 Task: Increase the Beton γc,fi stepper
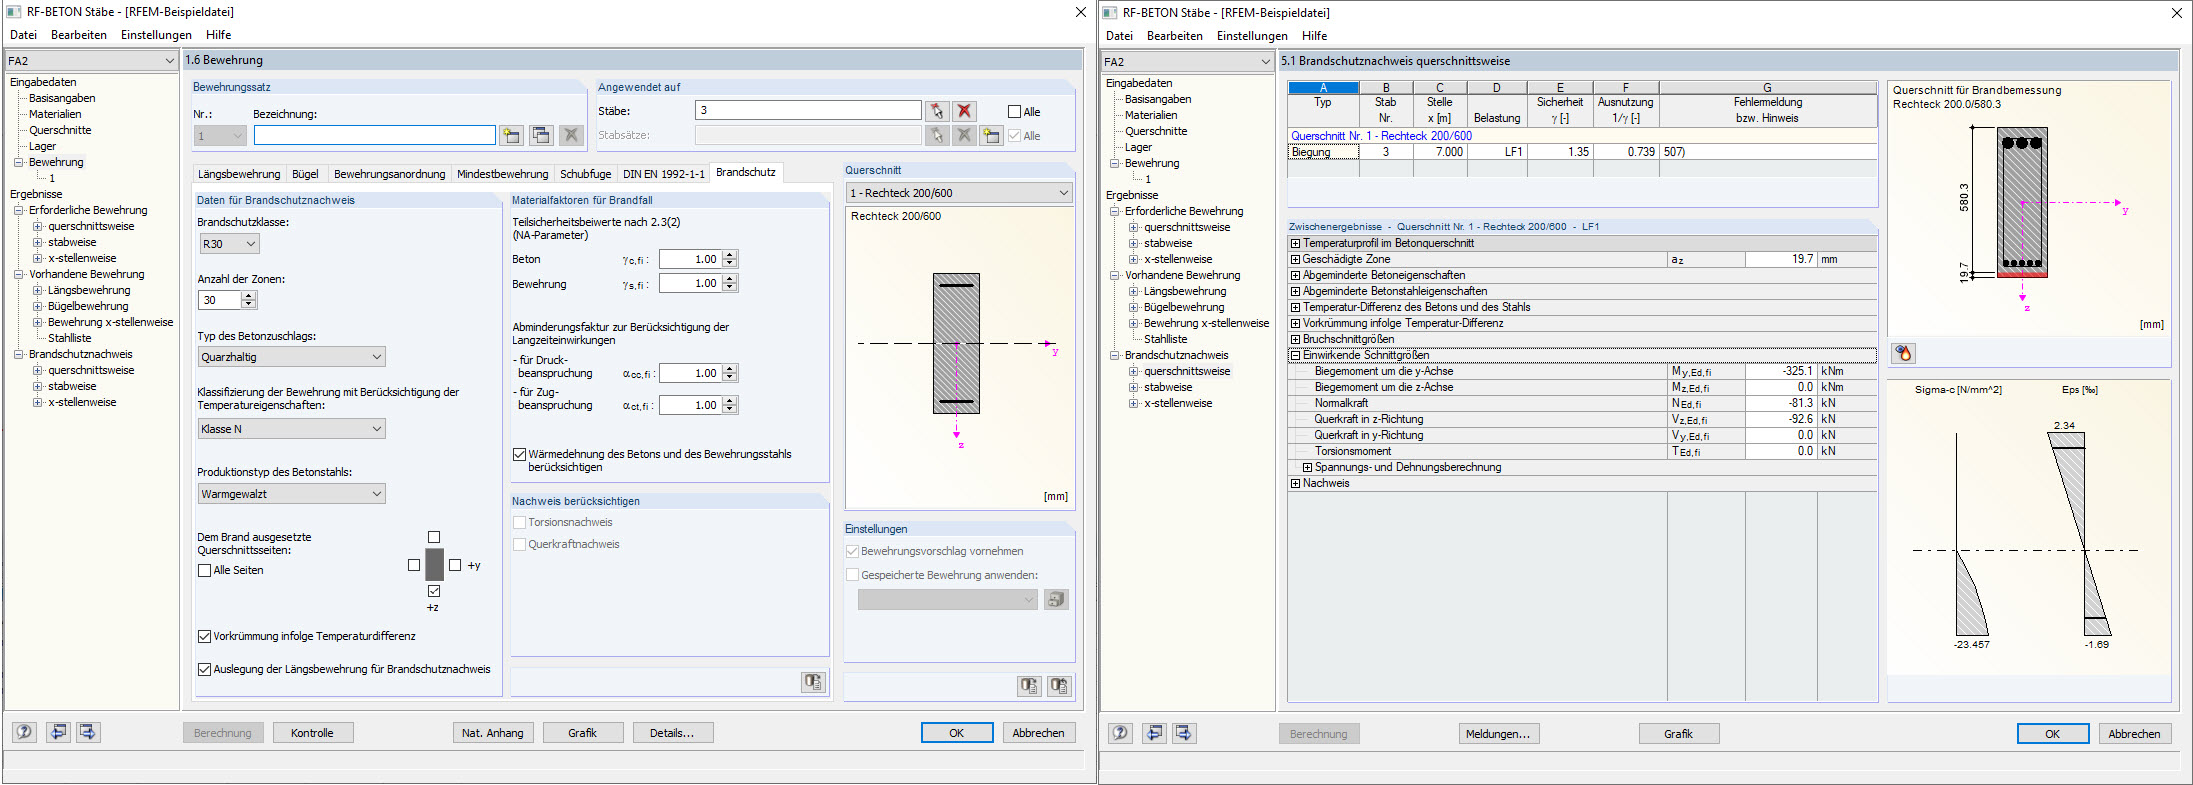730,255
